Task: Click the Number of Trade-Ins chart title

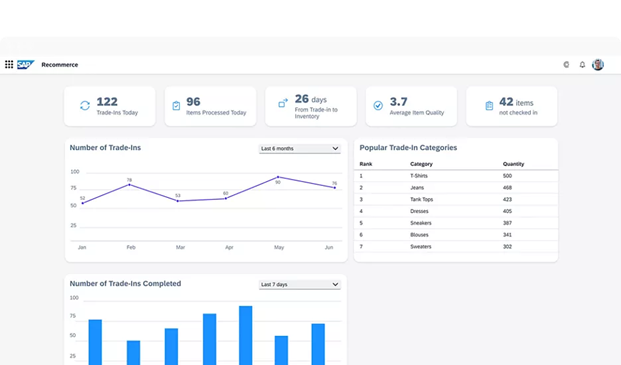Action: point(105,148)
